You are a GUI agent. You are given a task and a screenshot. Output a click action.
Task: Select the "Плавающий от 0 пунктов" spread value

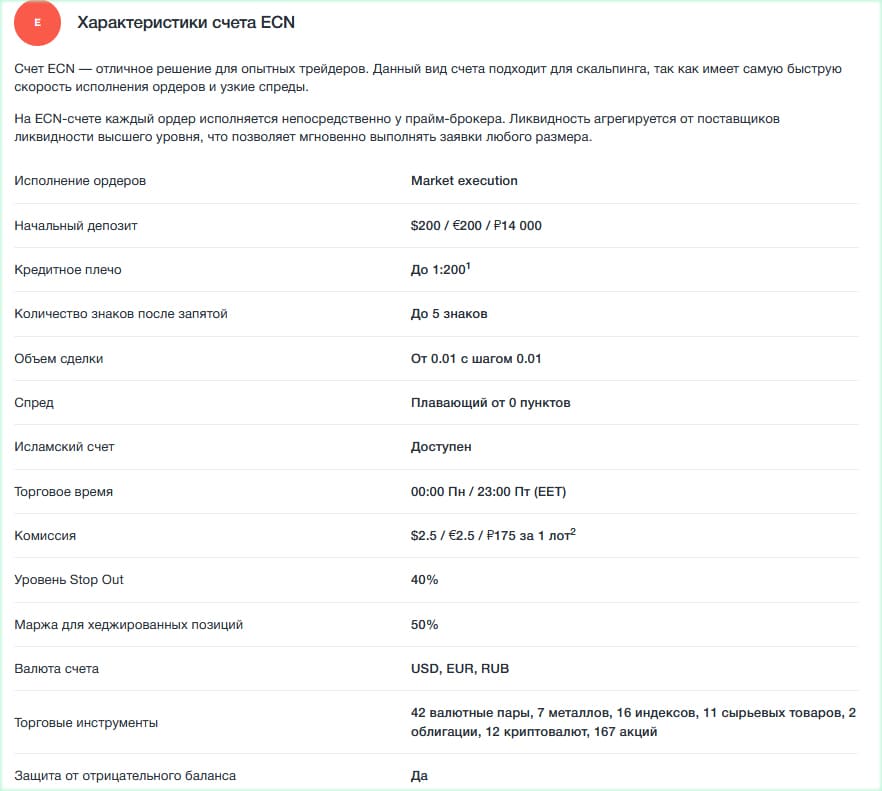pos(491,403)
